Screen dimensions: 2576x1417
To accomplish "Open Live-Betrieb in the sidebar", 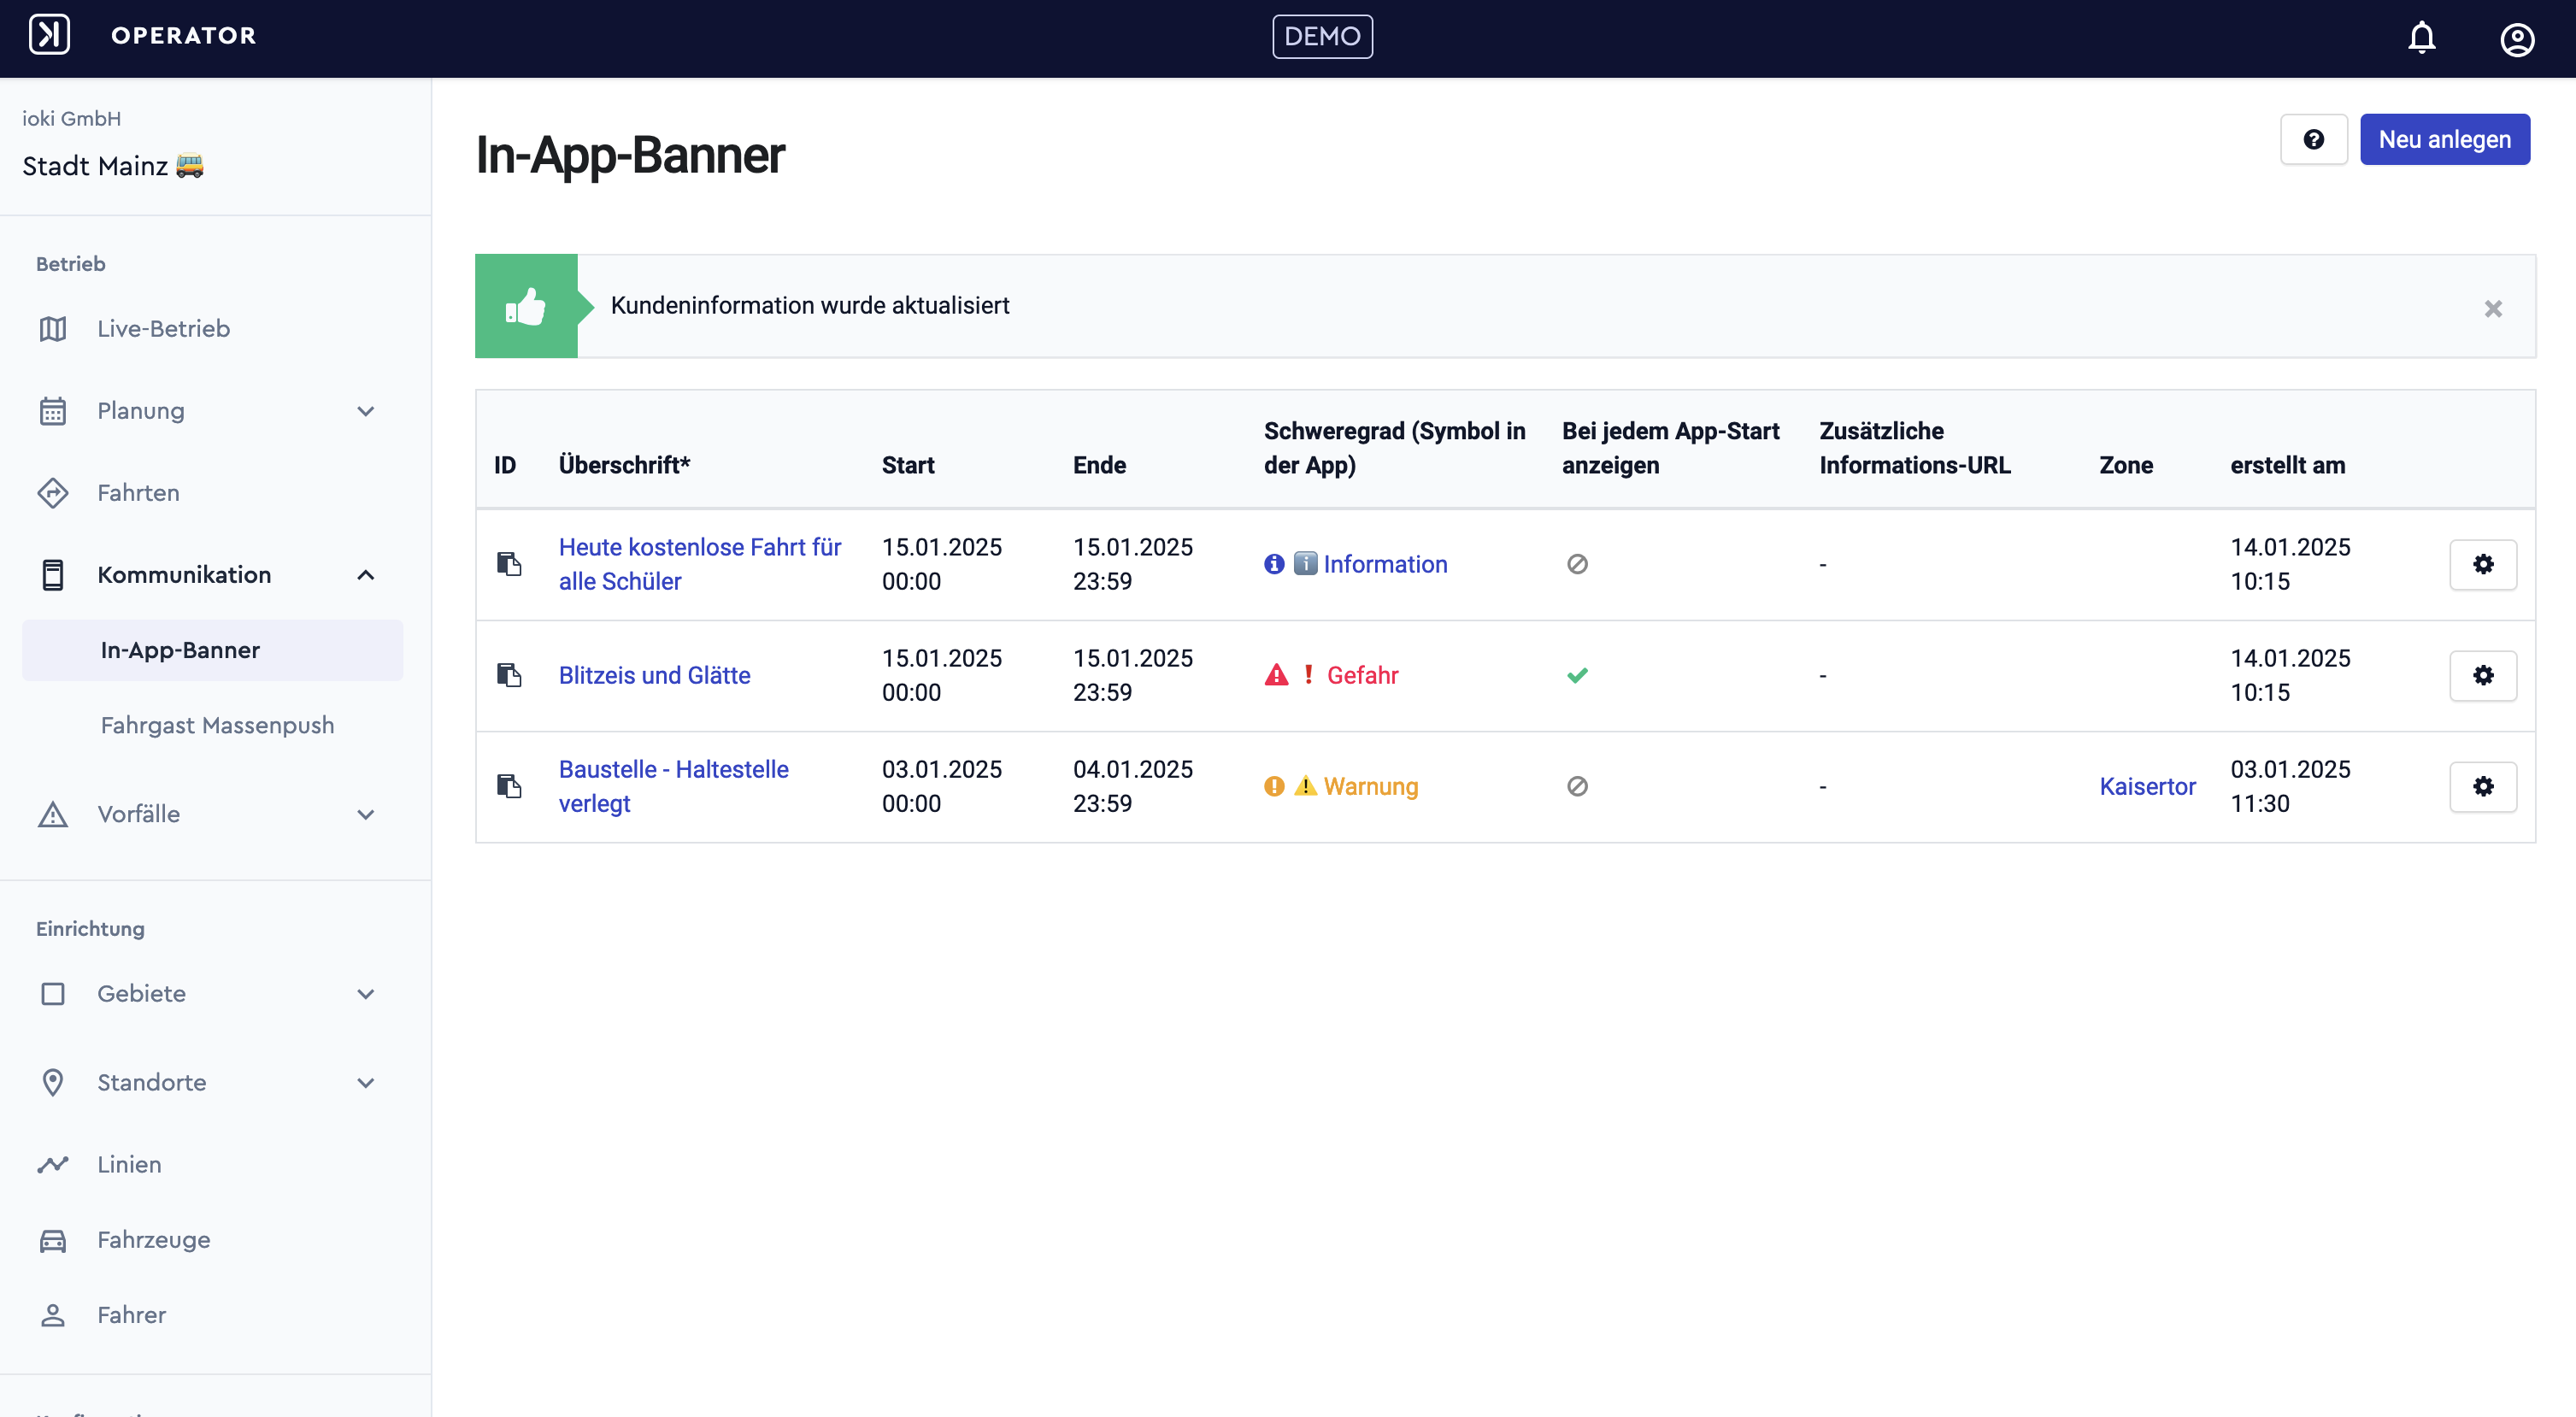I will (163, 329).
